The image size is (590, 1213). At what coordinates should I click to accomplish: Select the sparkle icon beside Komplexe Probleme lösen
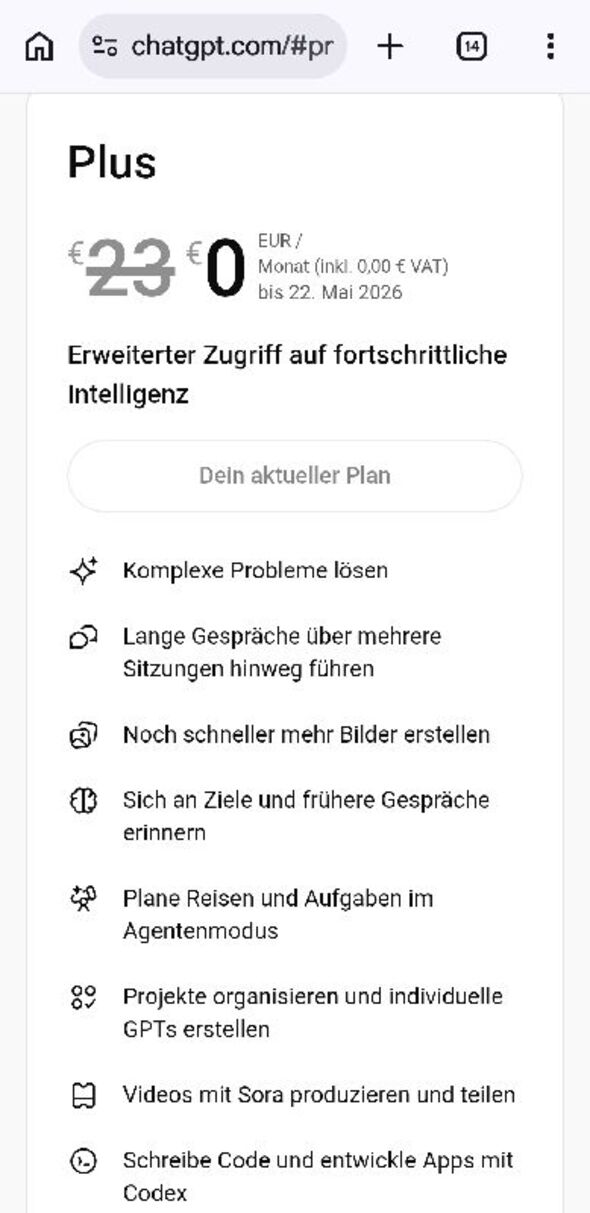[83, 570]
